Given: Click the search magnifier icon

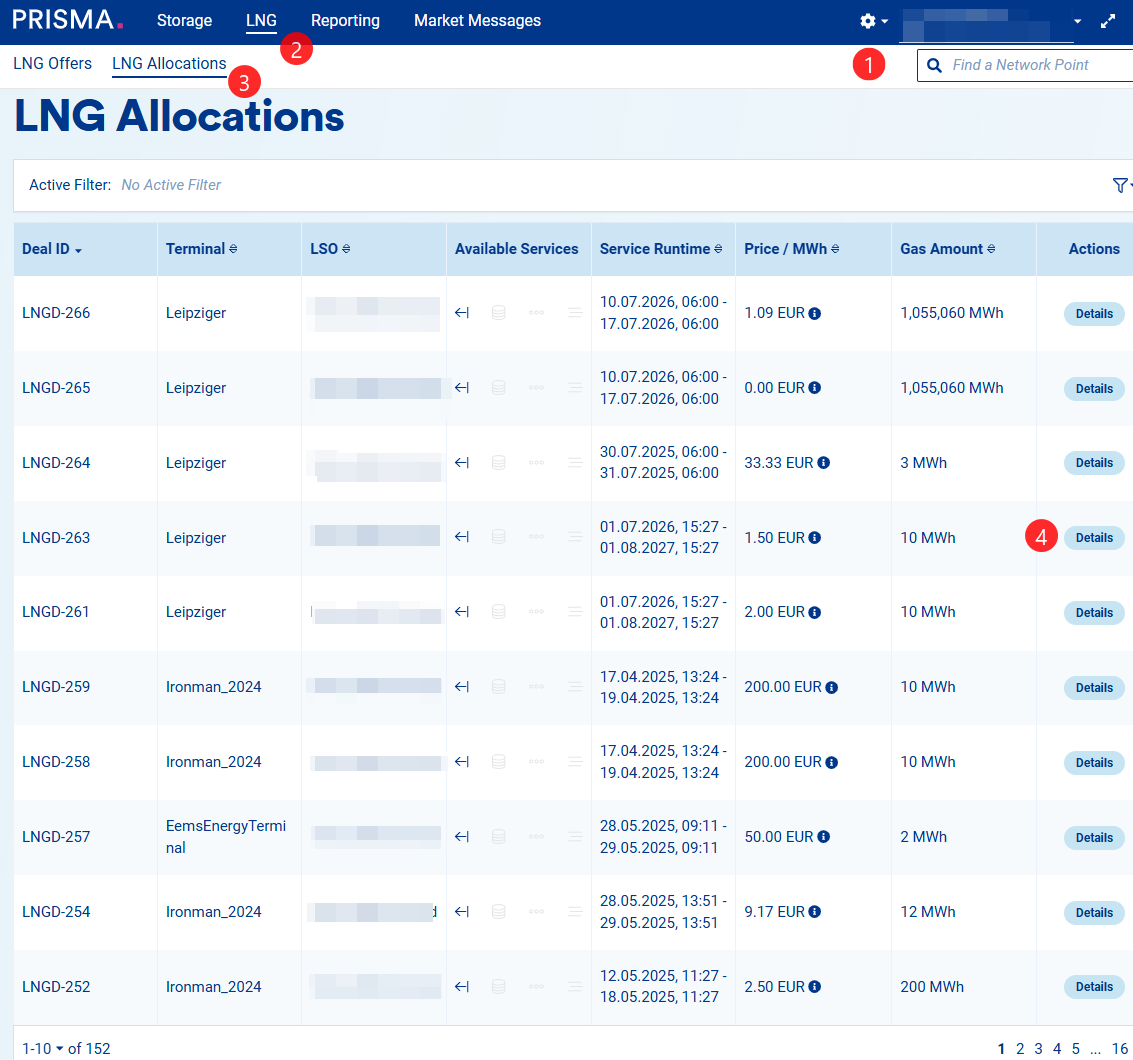Looking at the screenshot, I should pos(934,65).
